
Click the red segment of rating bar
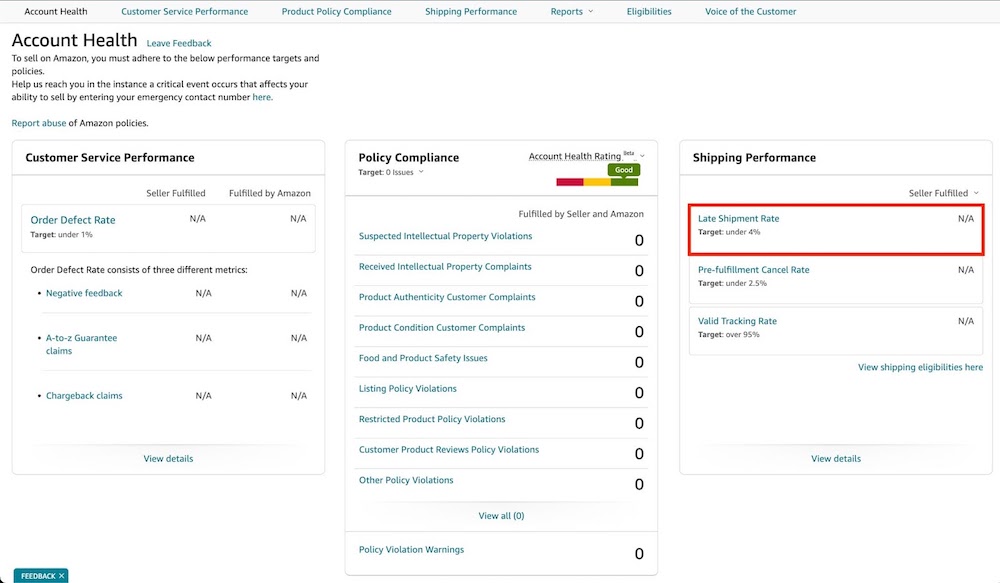point(570,182)
